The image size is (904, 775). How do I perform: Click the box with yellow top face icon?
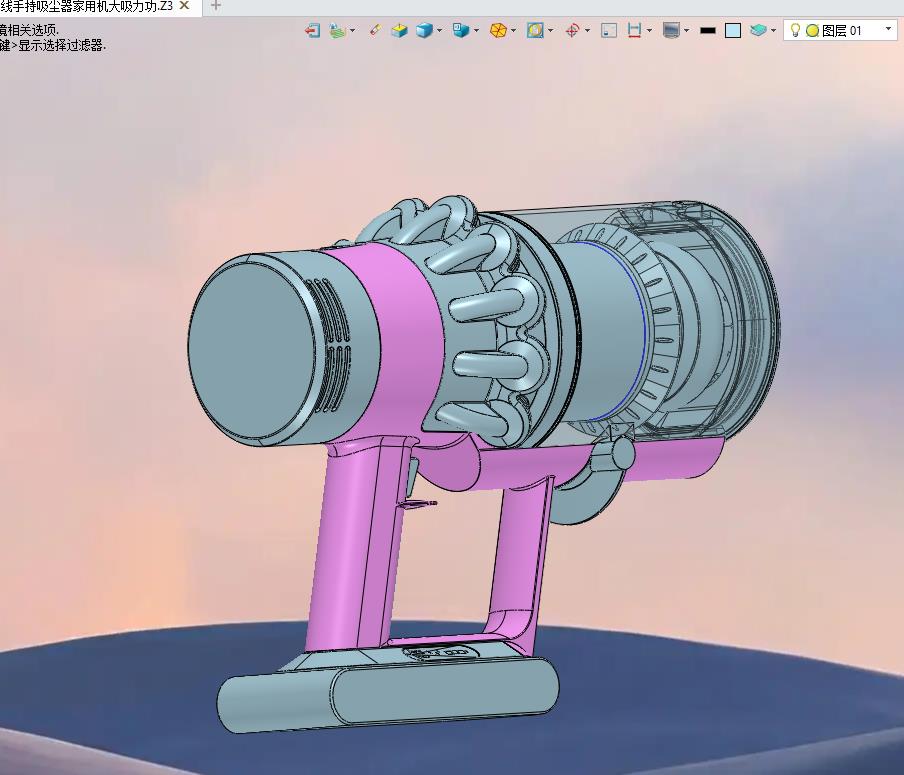coord(399,30)
